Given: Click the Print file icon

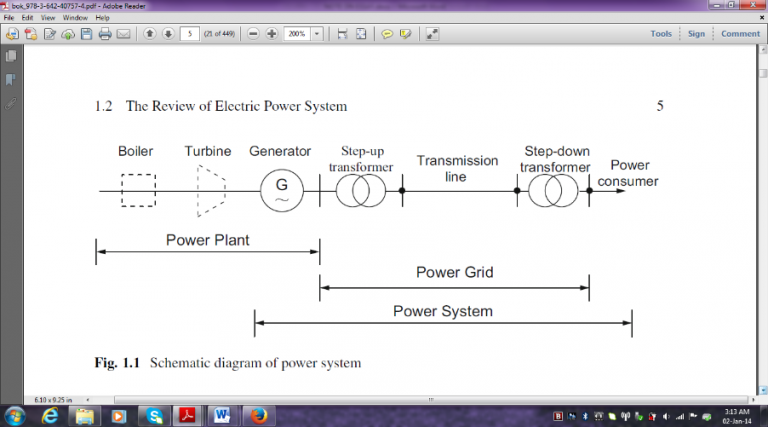Looking at the screenshot, I should point(104,34).
